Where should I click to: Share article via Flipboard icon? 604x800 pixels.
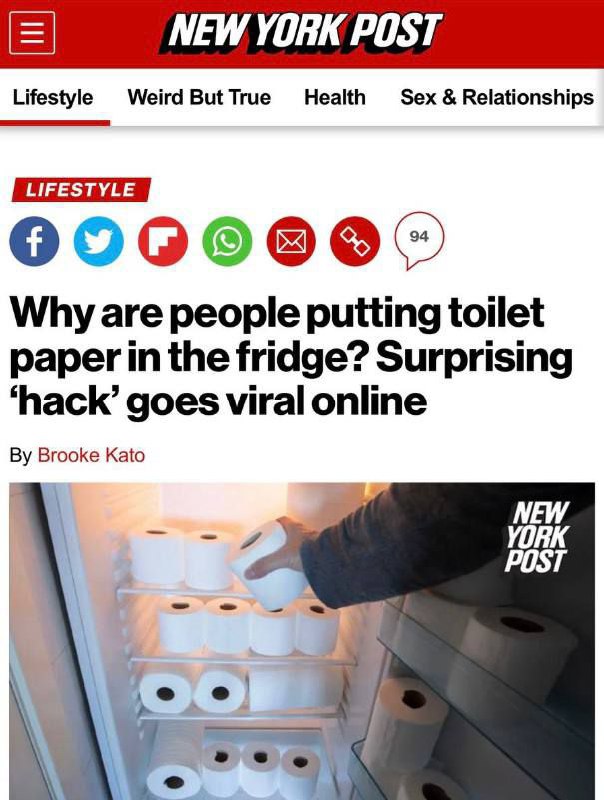point(163,241)
